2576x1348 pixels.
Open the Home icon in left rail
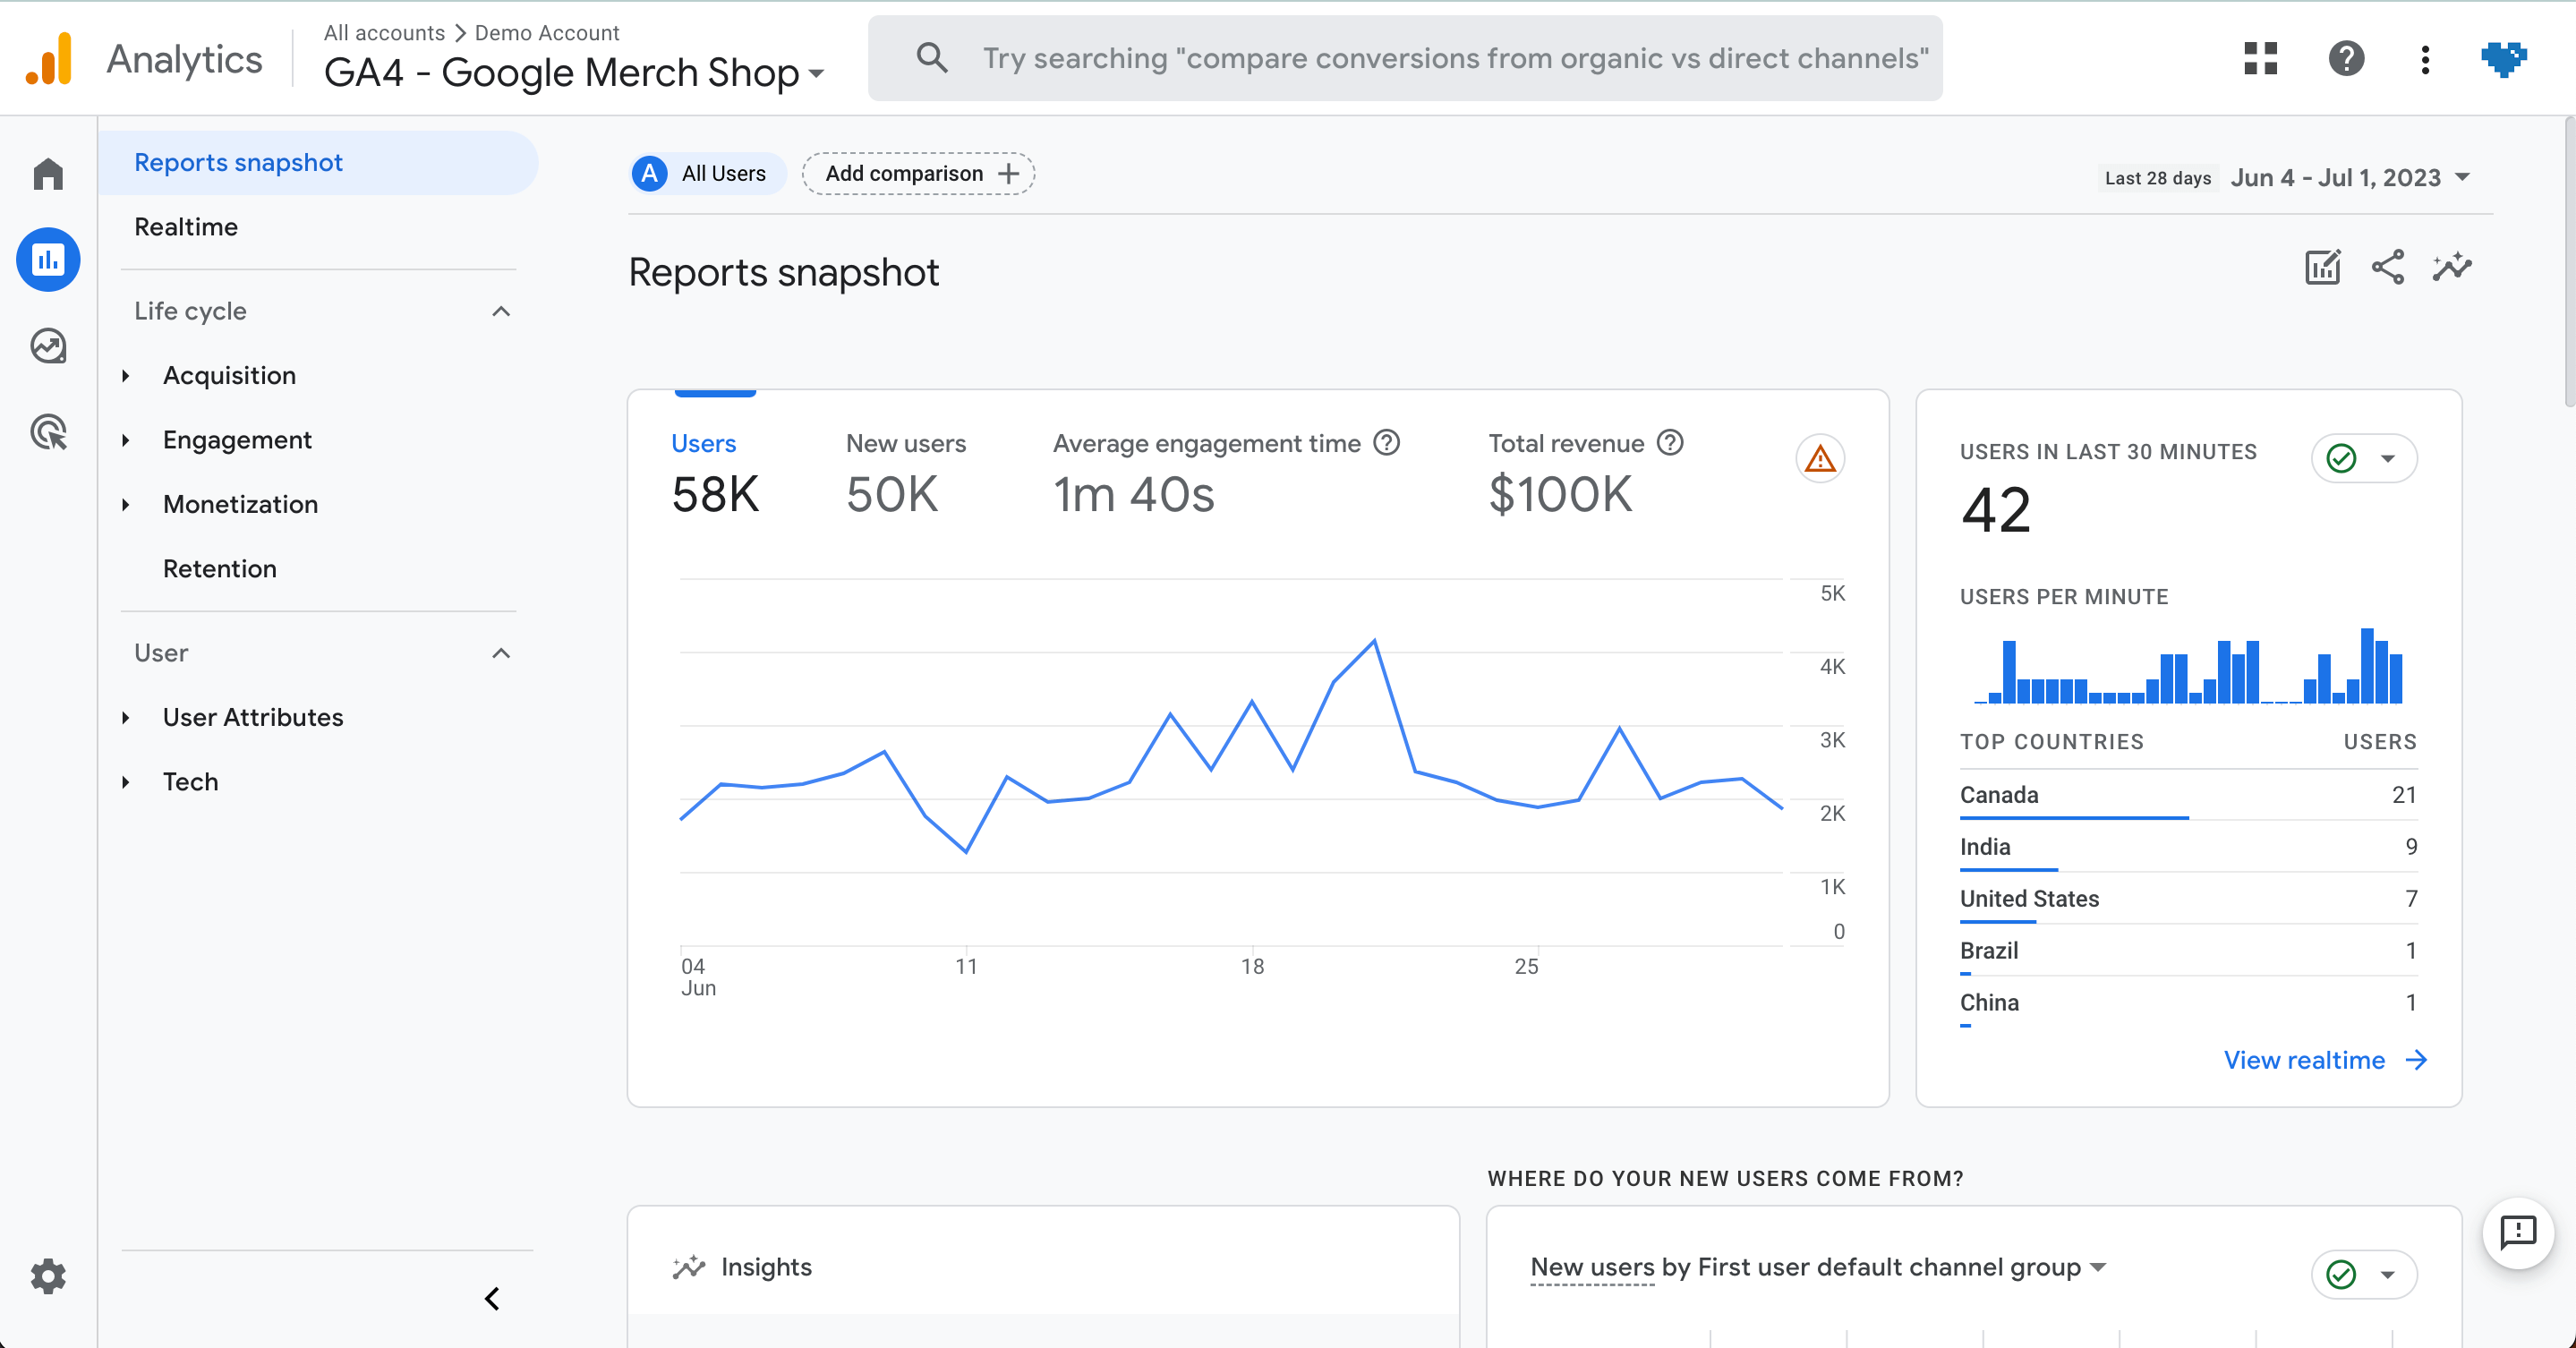(48, 174)
